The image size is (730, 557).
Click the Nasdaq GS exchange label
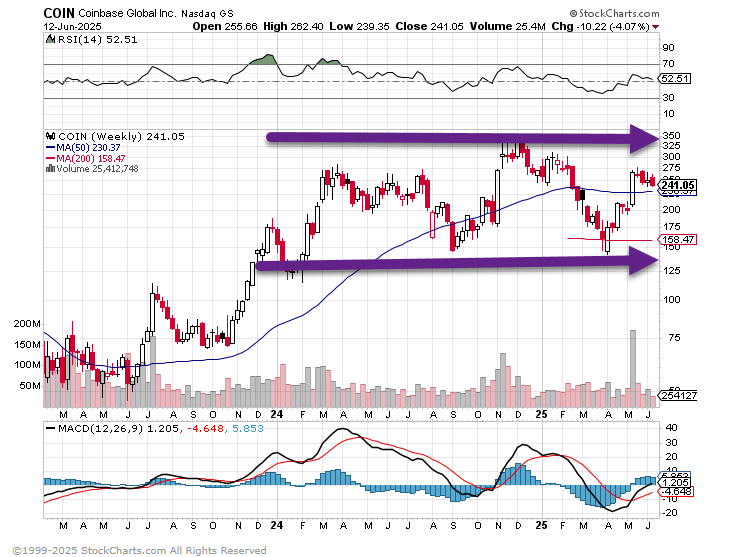[x=207, y=14]
